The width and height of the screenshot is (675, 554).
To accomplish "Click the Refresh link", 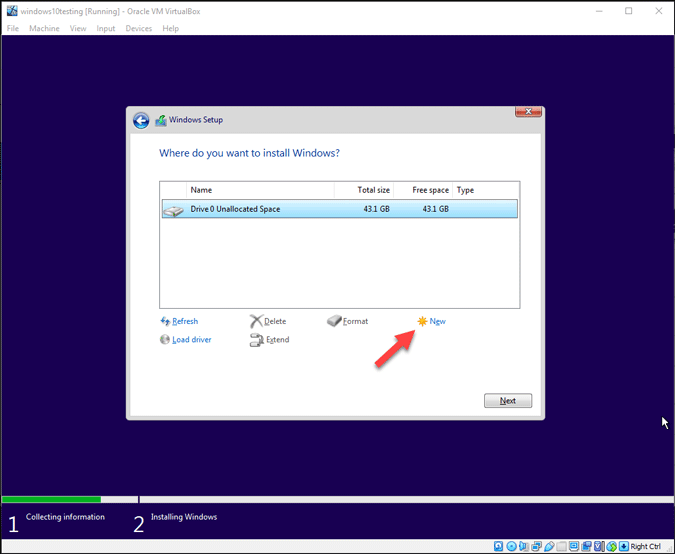I will pyautogui.click(x=184, y=321).
